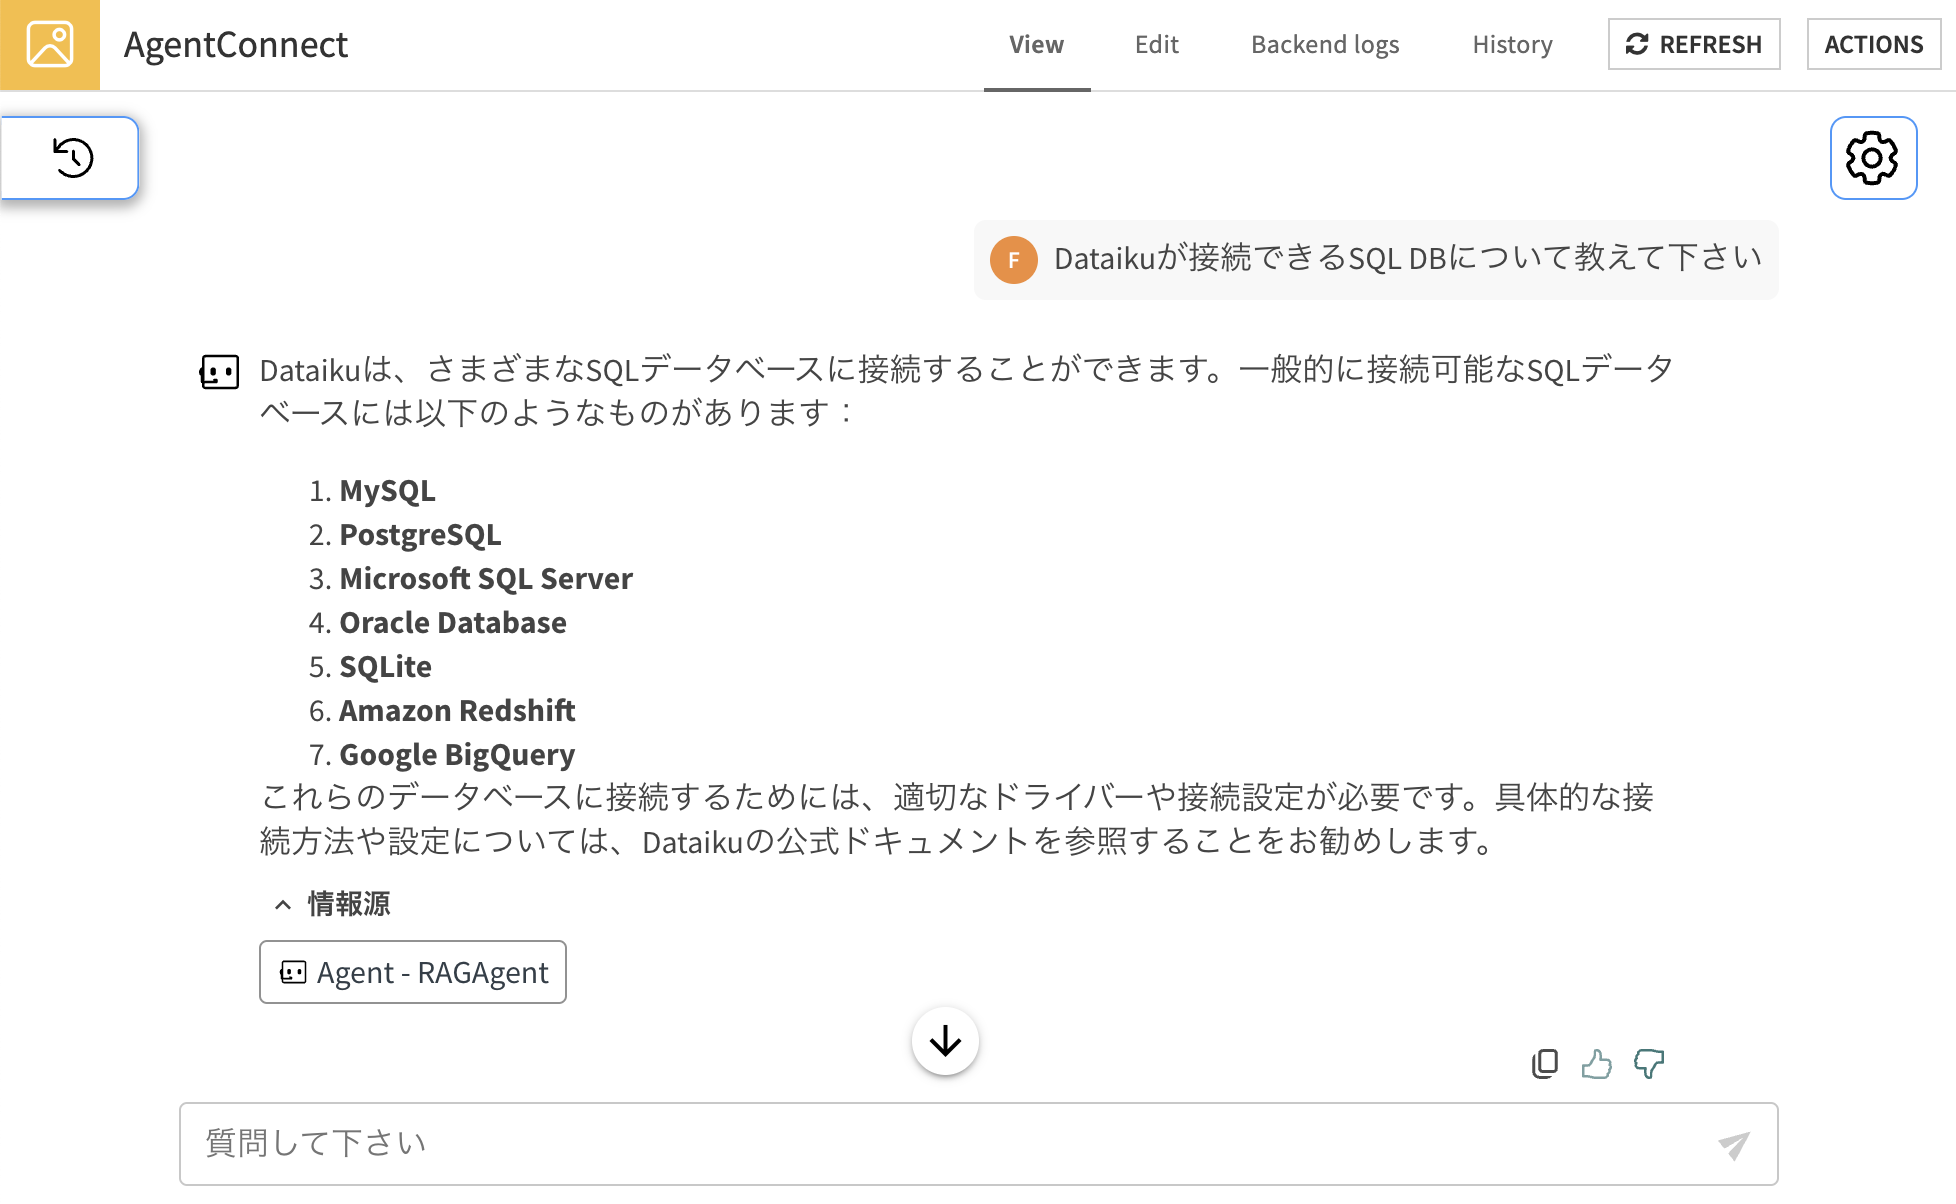Open the conversation history panel icon
The width and height of the screenshot is (1956, 1204).
72,158
